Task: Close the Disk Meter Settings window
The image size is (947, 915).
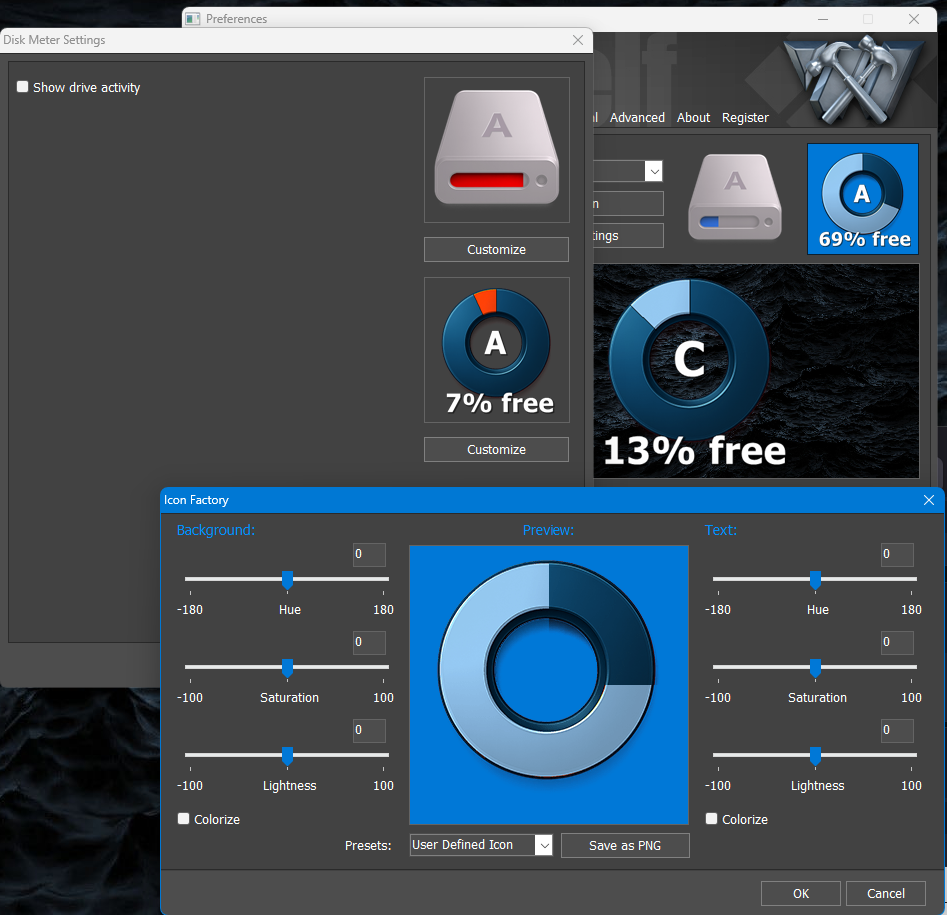Action: tap(577, 40)
